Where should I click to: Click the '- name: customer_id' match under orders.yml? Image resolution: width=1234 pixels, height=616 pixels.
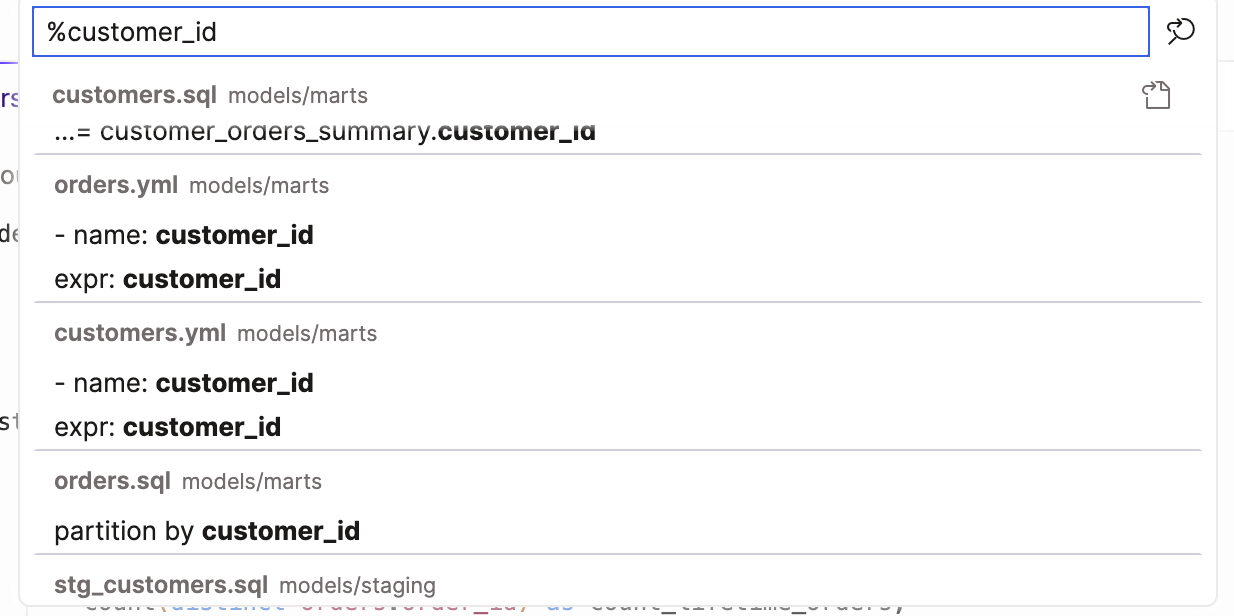[x=184, y=234]
